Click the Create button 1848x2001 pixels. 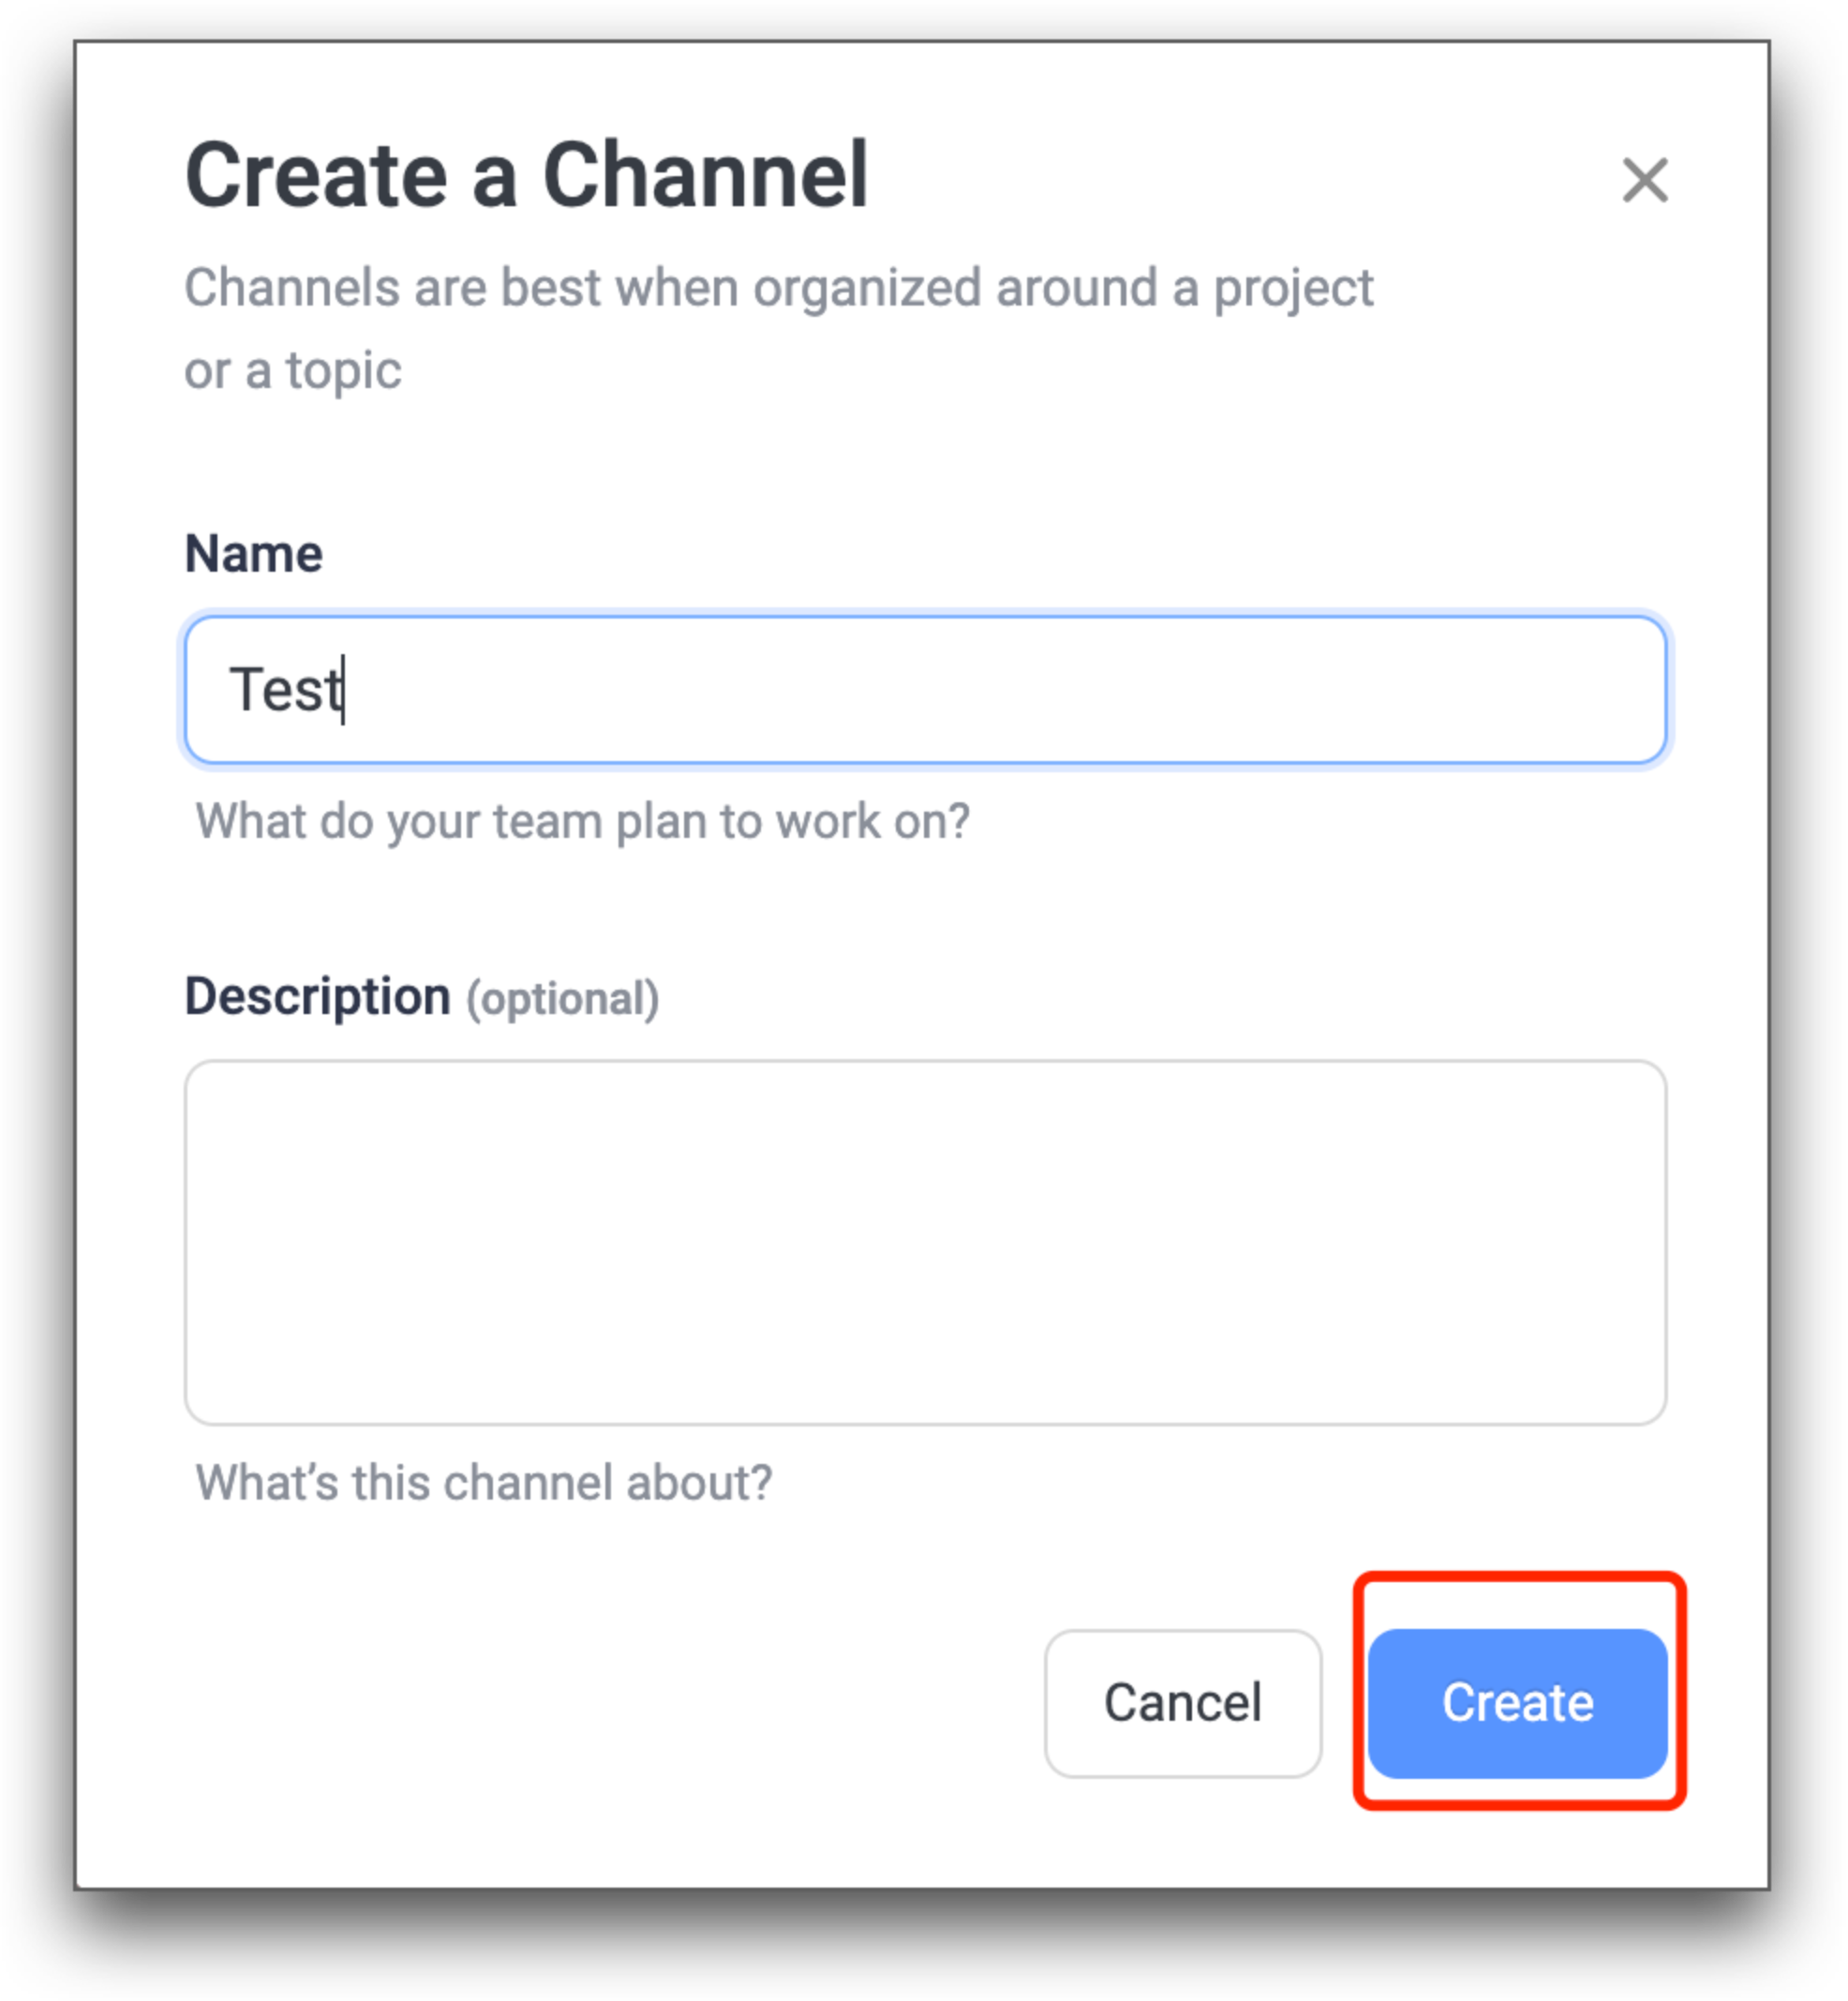1517,1702
